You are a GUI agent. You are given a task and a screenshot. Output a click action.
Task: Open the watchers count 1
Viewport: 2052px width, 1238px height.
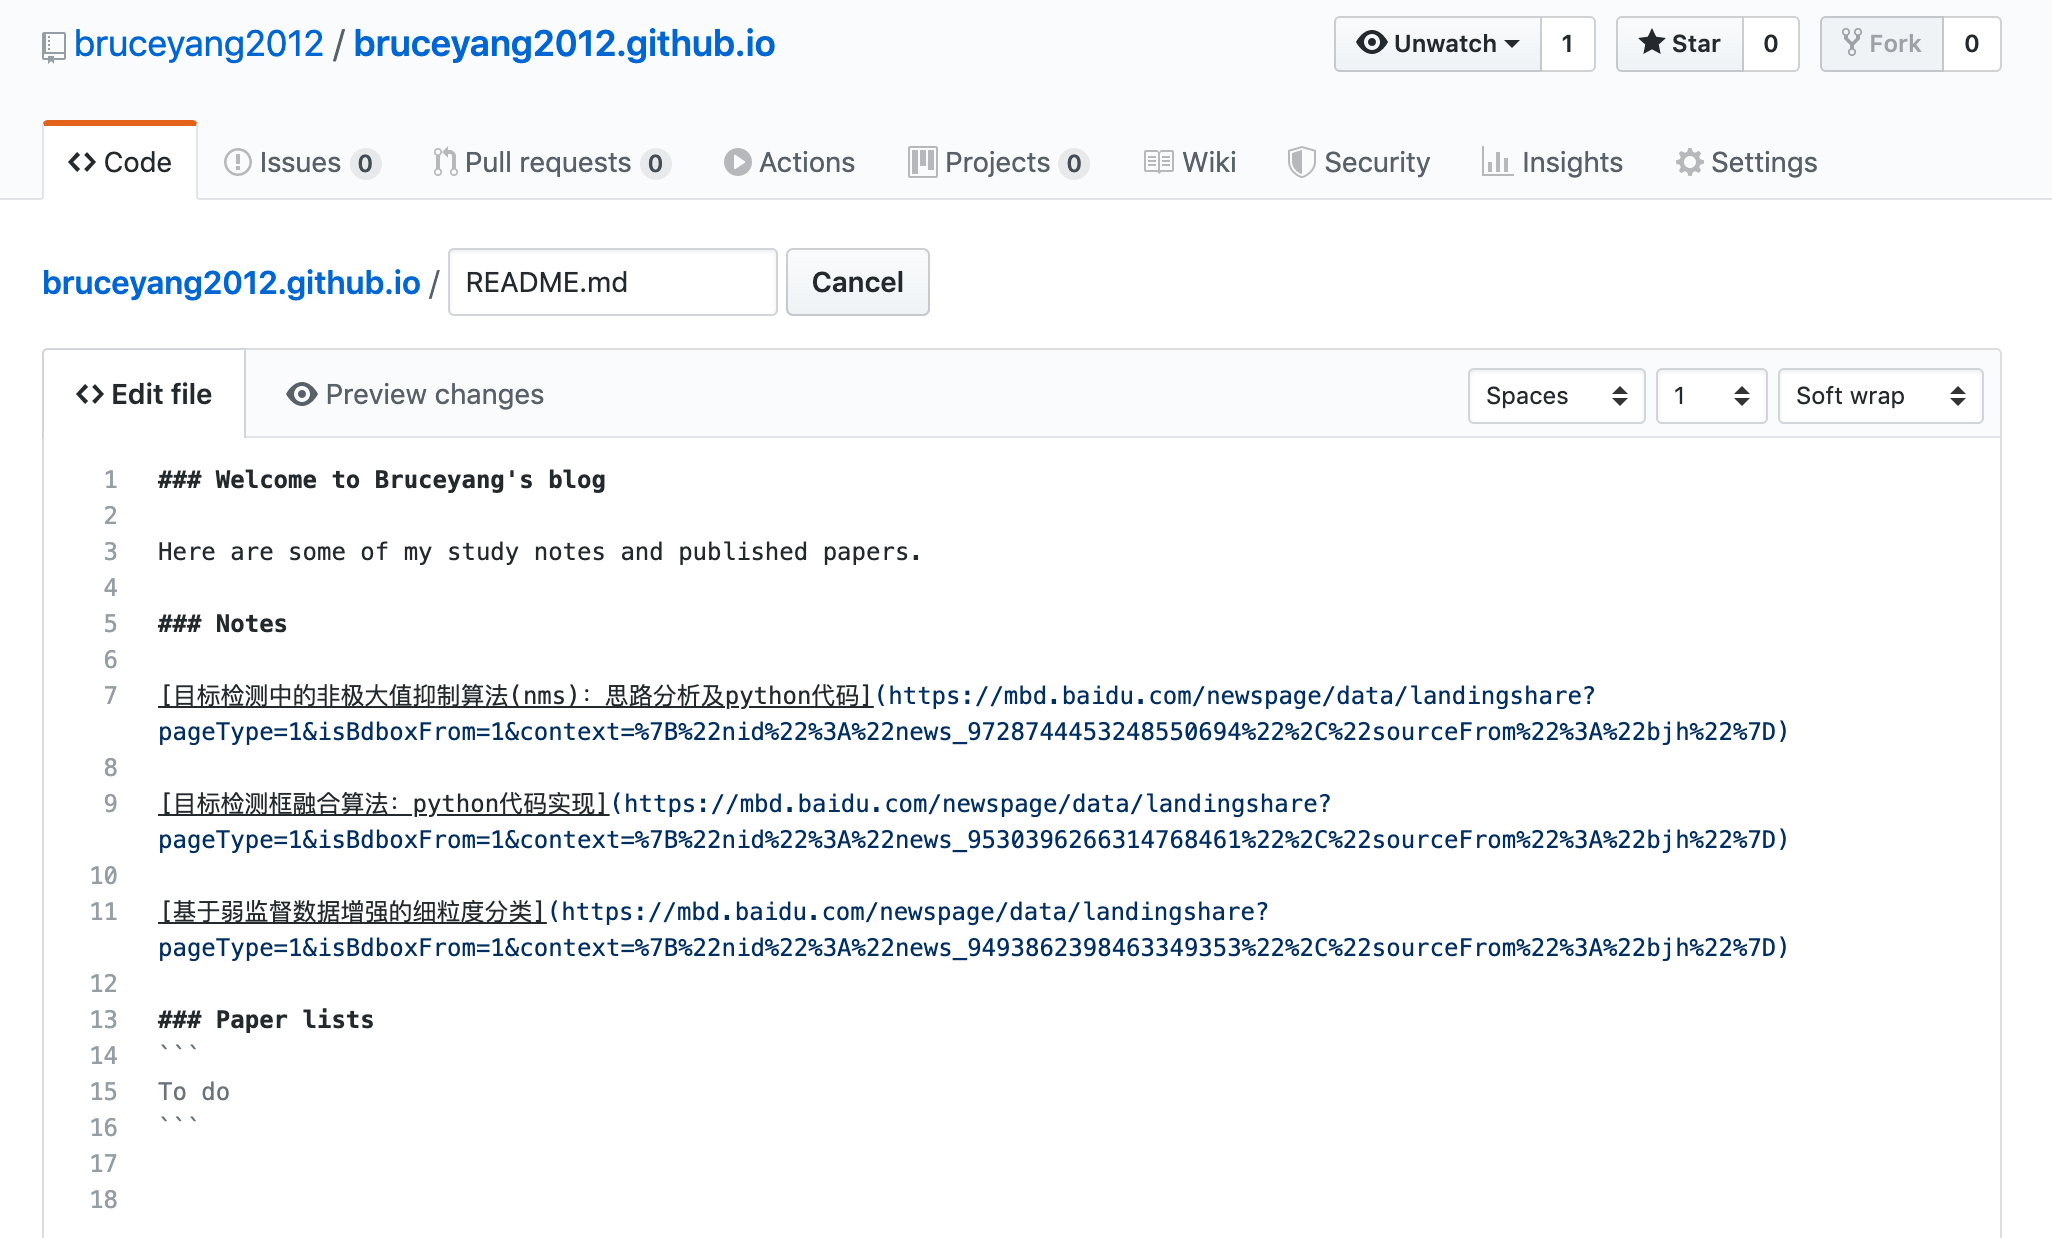[x=1567, y=44]
